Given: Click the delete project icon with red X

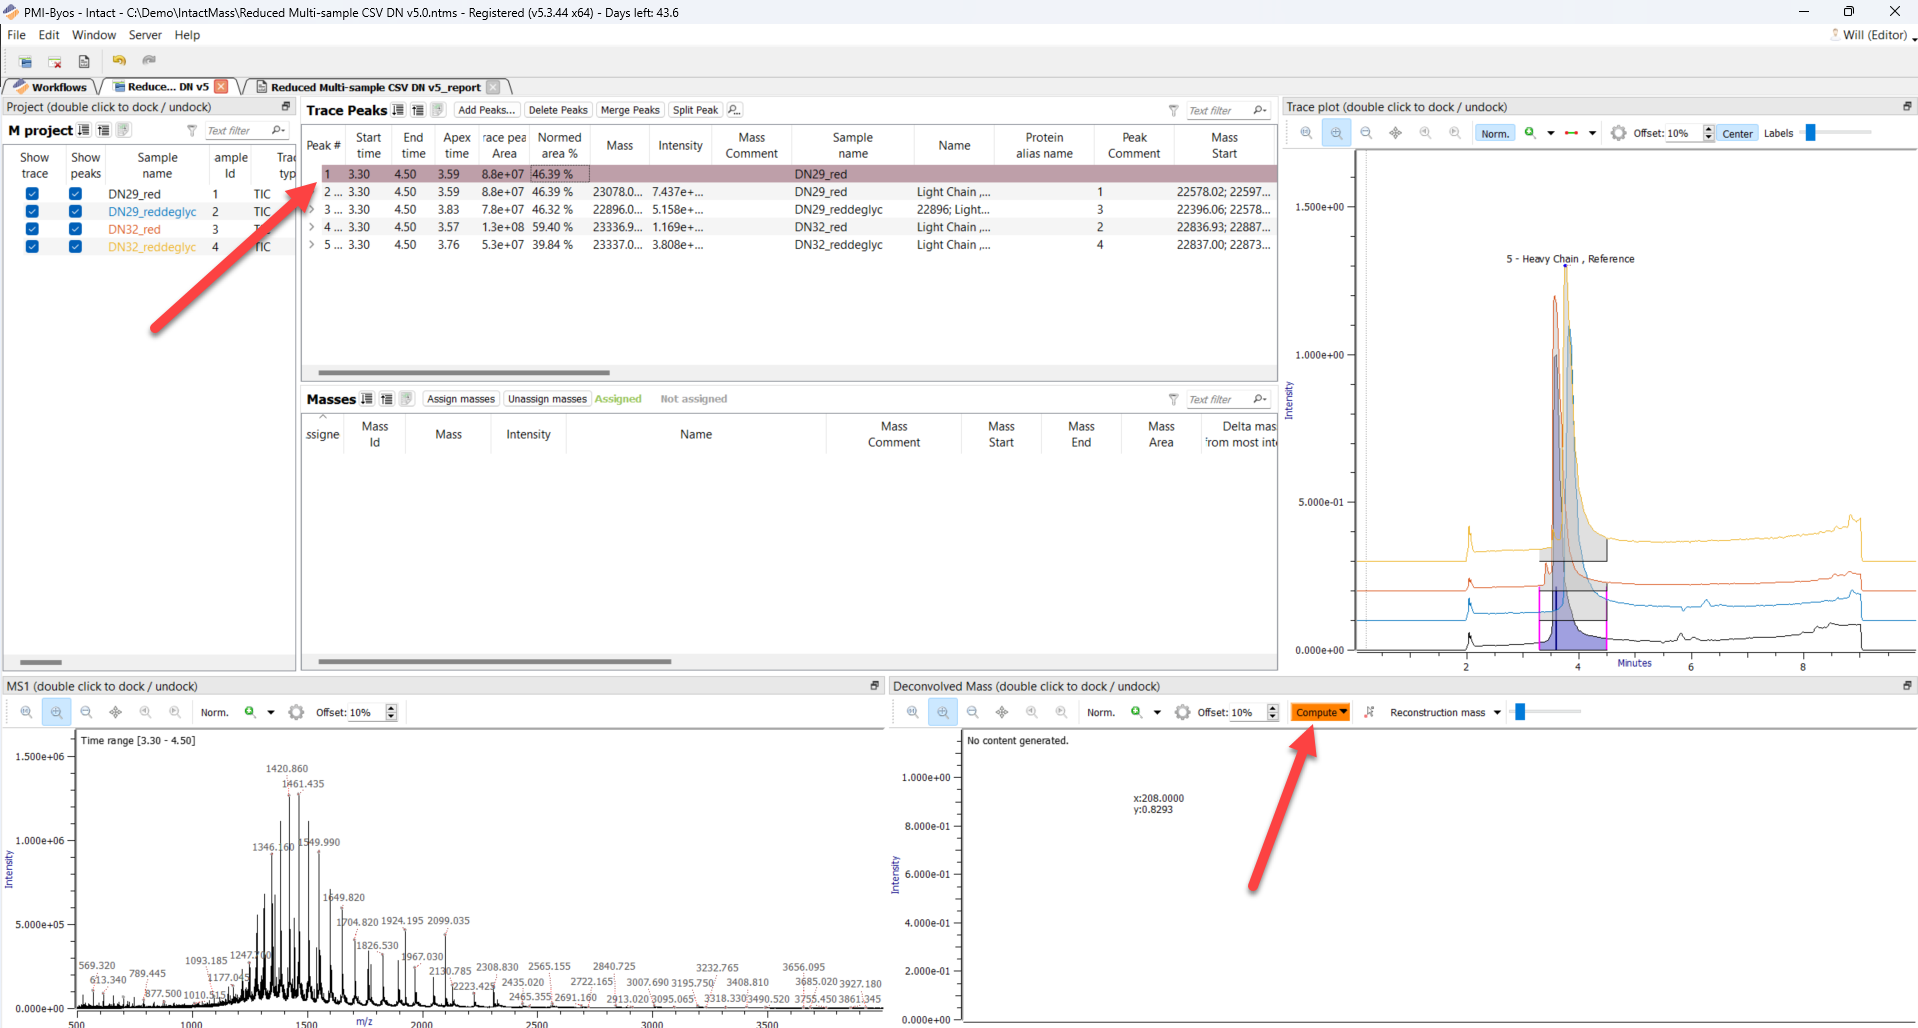Looking at the screenshot, I should (x=55, y=62).
